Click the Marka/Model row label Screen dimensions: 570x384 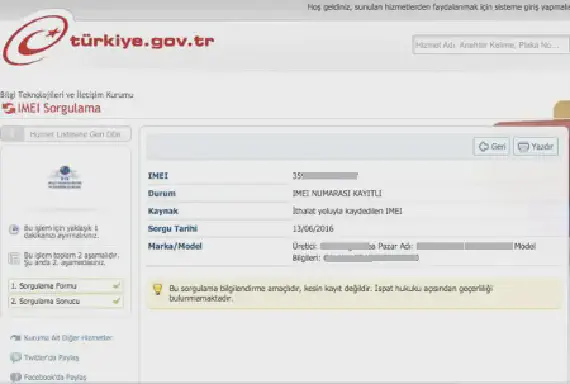(x=175, y=246)
